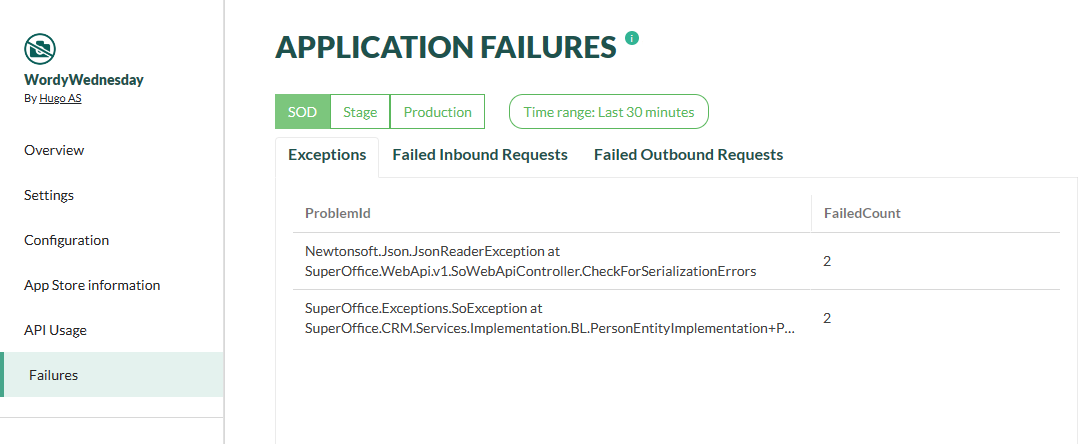Switch to Failed Outbound Requests tab
Screen dimensions: 1083x444
tap(689, 155)
